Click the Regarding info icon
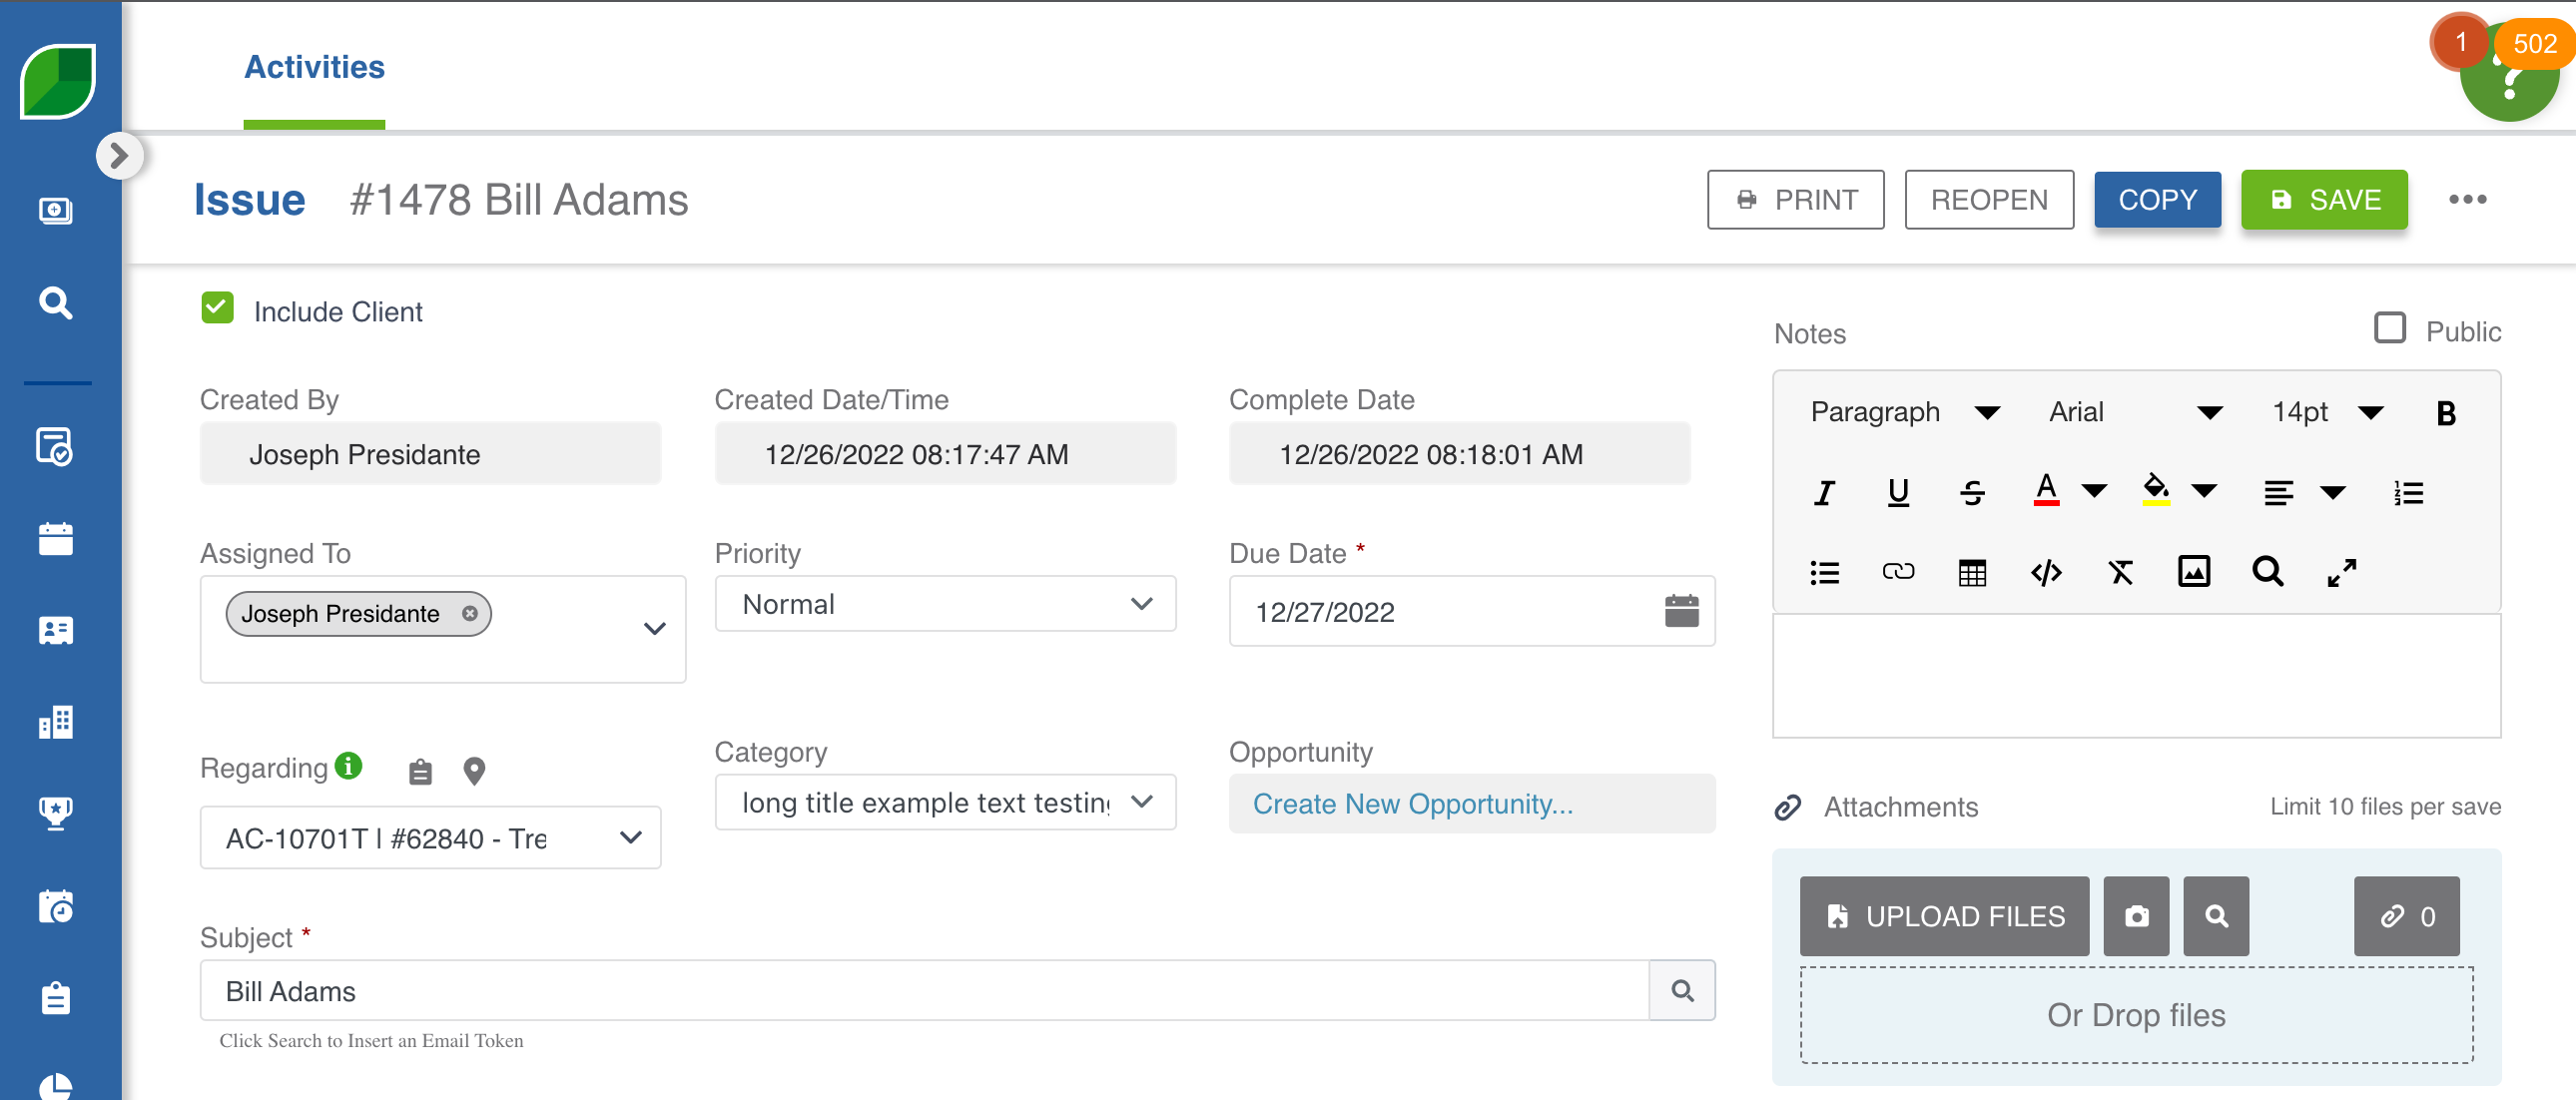2576x1100 pixels. click(348, 766)
